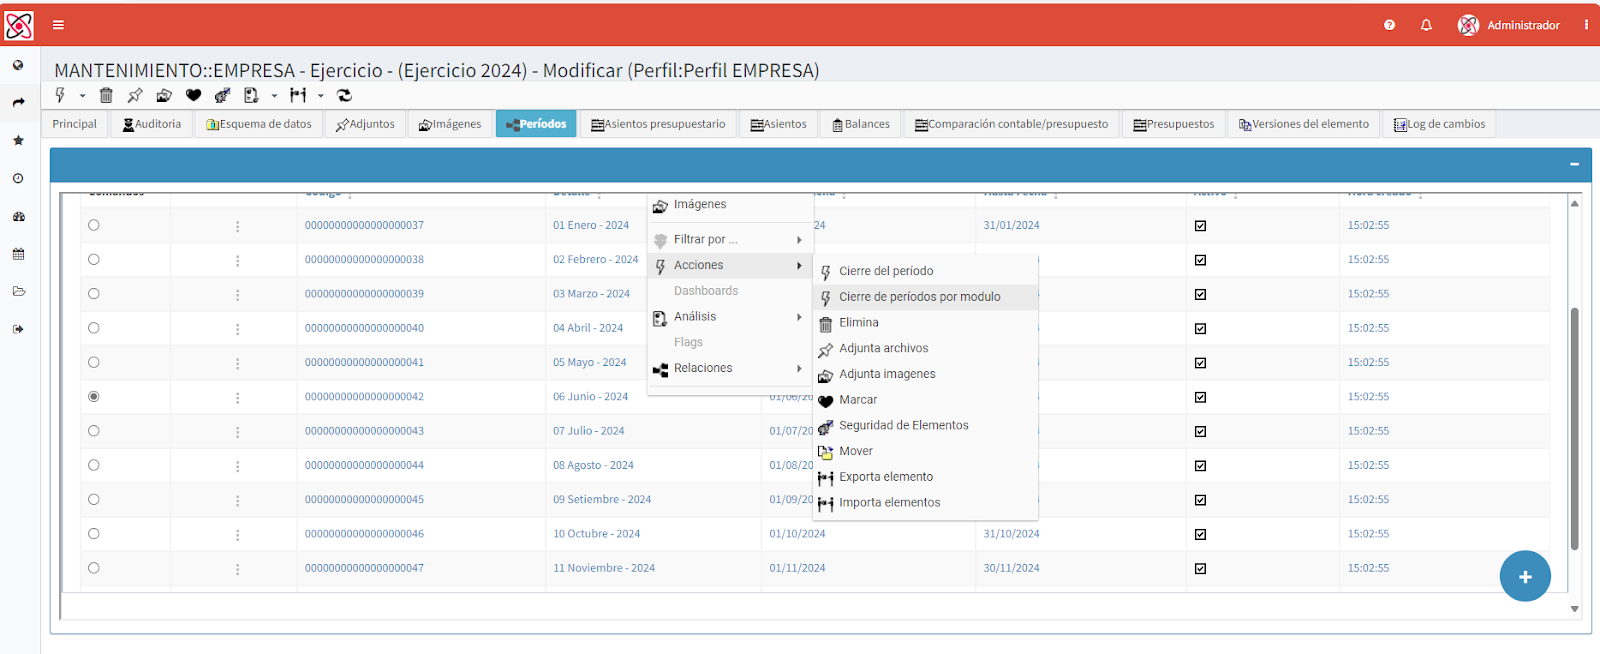This screenshot has height=654, width=1600.
Task: Open the row options dots for 03 Marzo
Action: coord(237,295)
